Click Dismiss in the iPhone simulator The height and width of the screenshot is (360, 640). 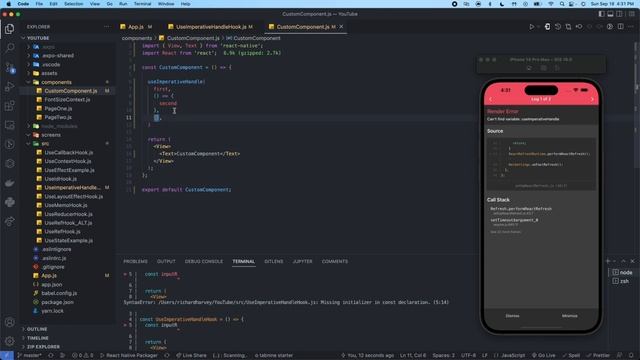click(x=513, y=316)
